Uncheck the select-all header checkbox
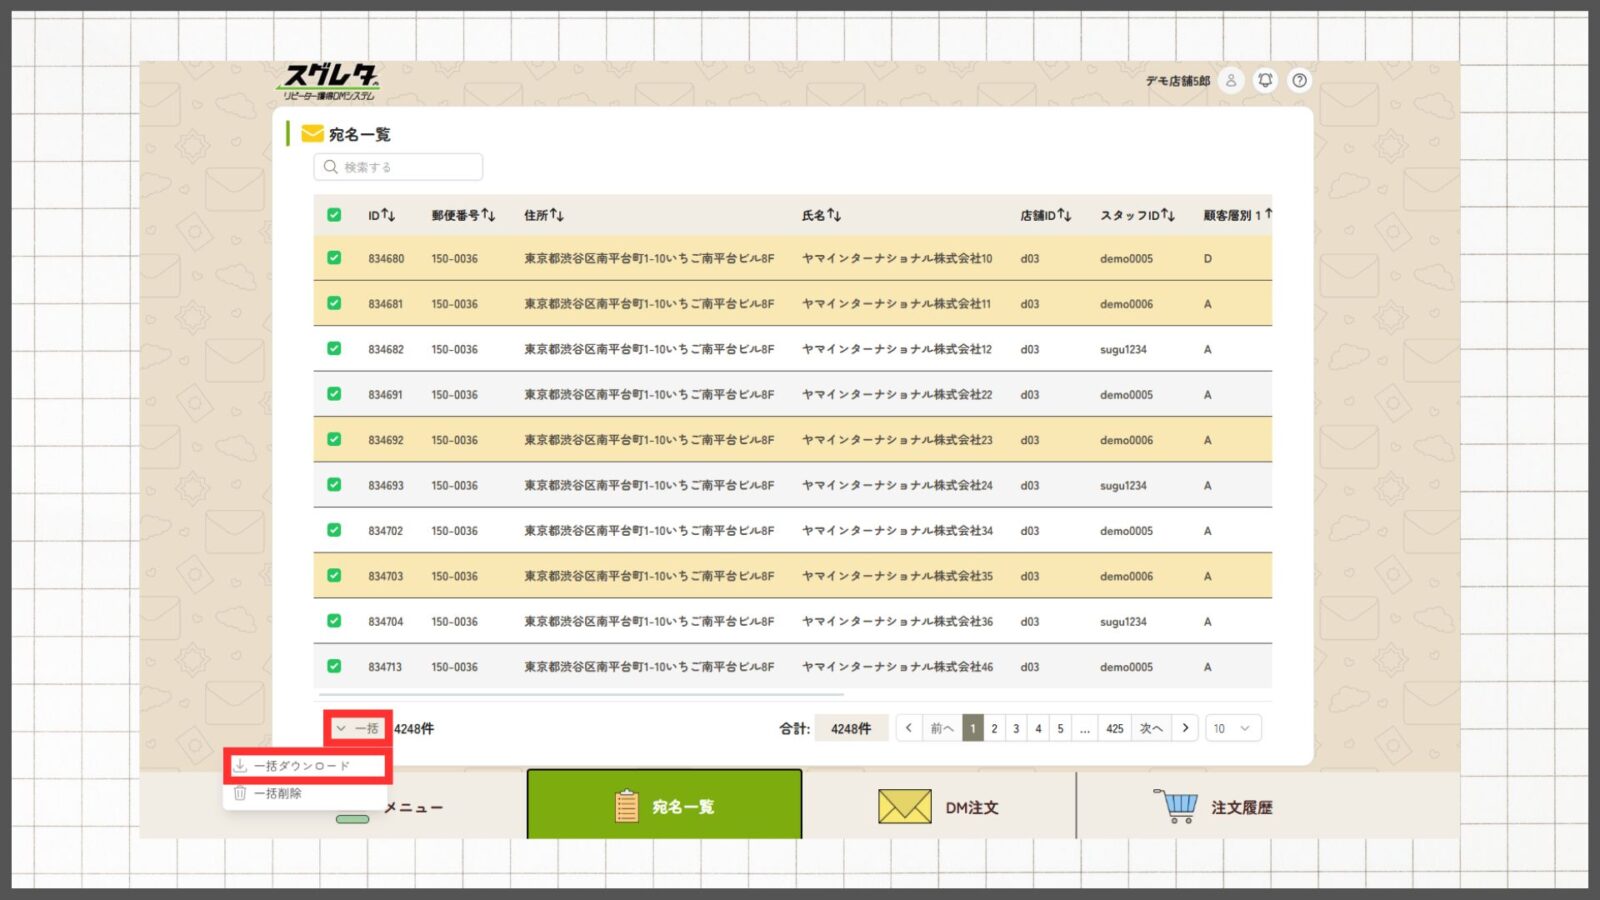This screenshot has width=1600, height=900. [334, 215]
